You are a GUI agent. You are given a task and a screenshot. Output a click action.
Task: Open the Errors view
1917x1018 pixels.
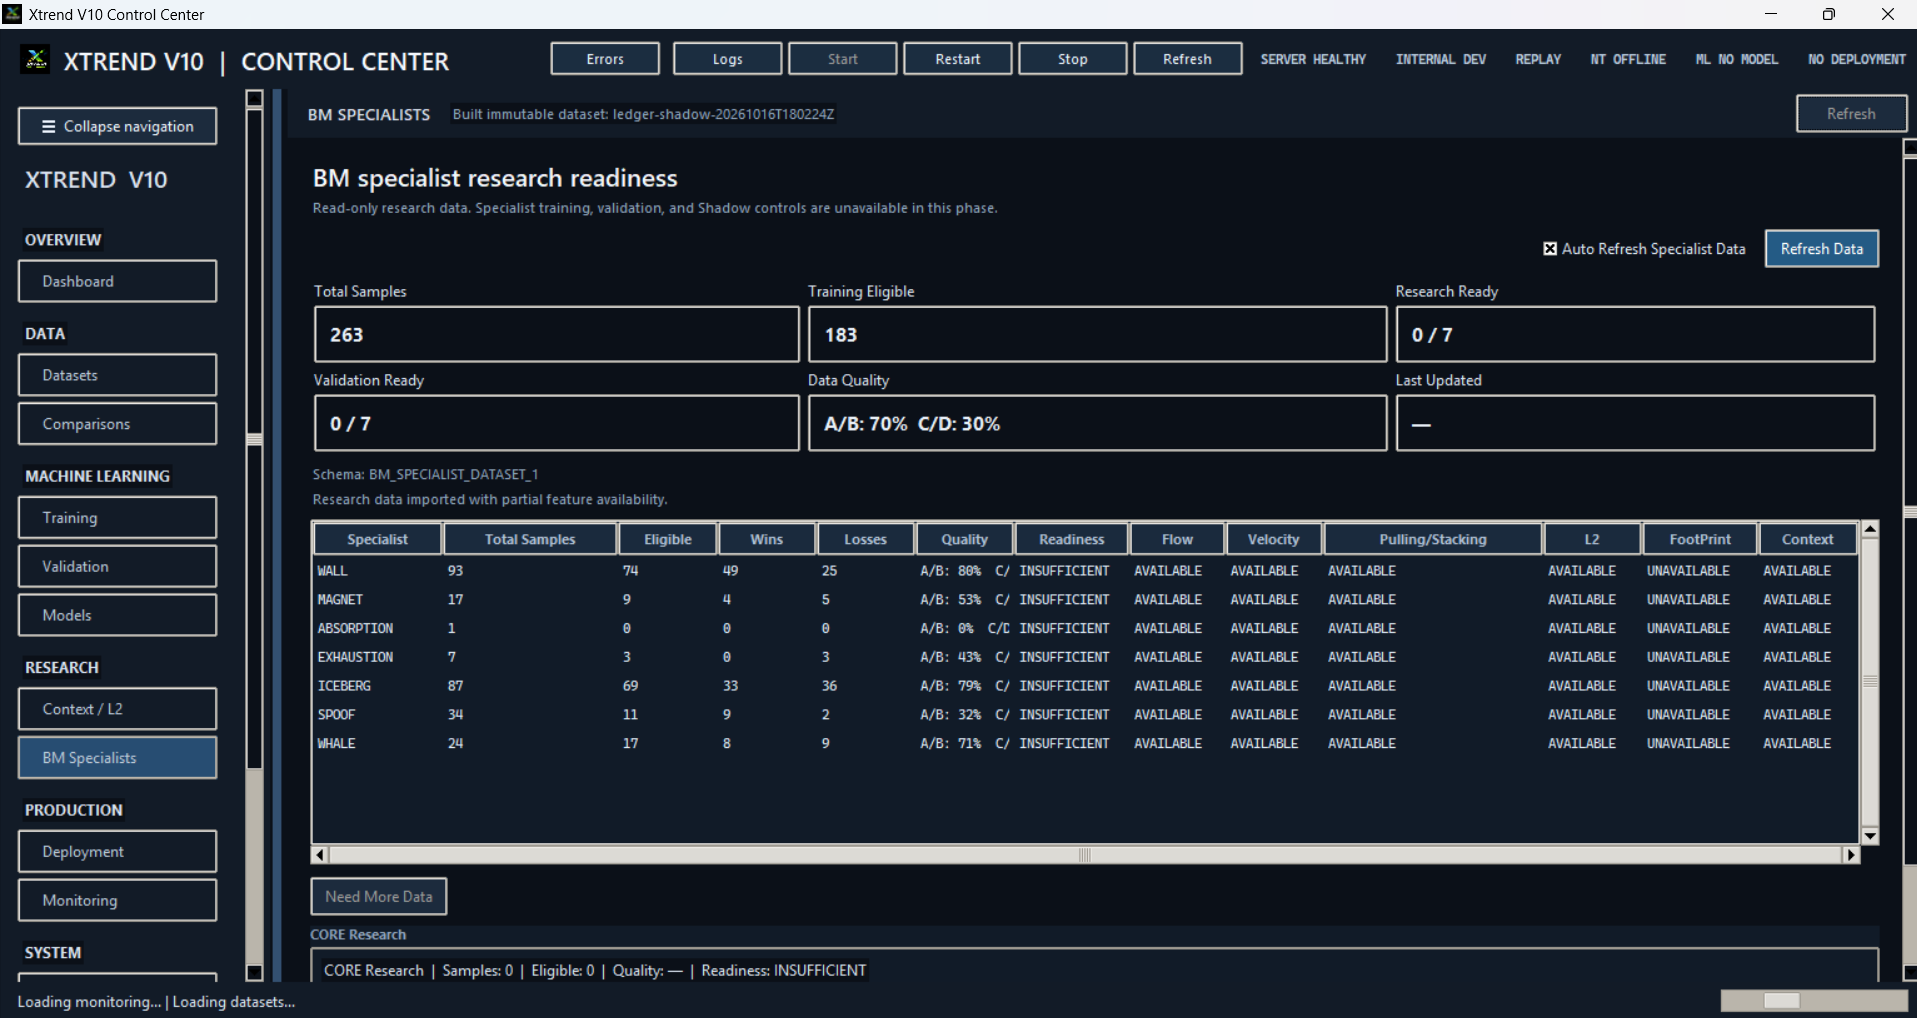pyautogui.click(x=605, y=59)
